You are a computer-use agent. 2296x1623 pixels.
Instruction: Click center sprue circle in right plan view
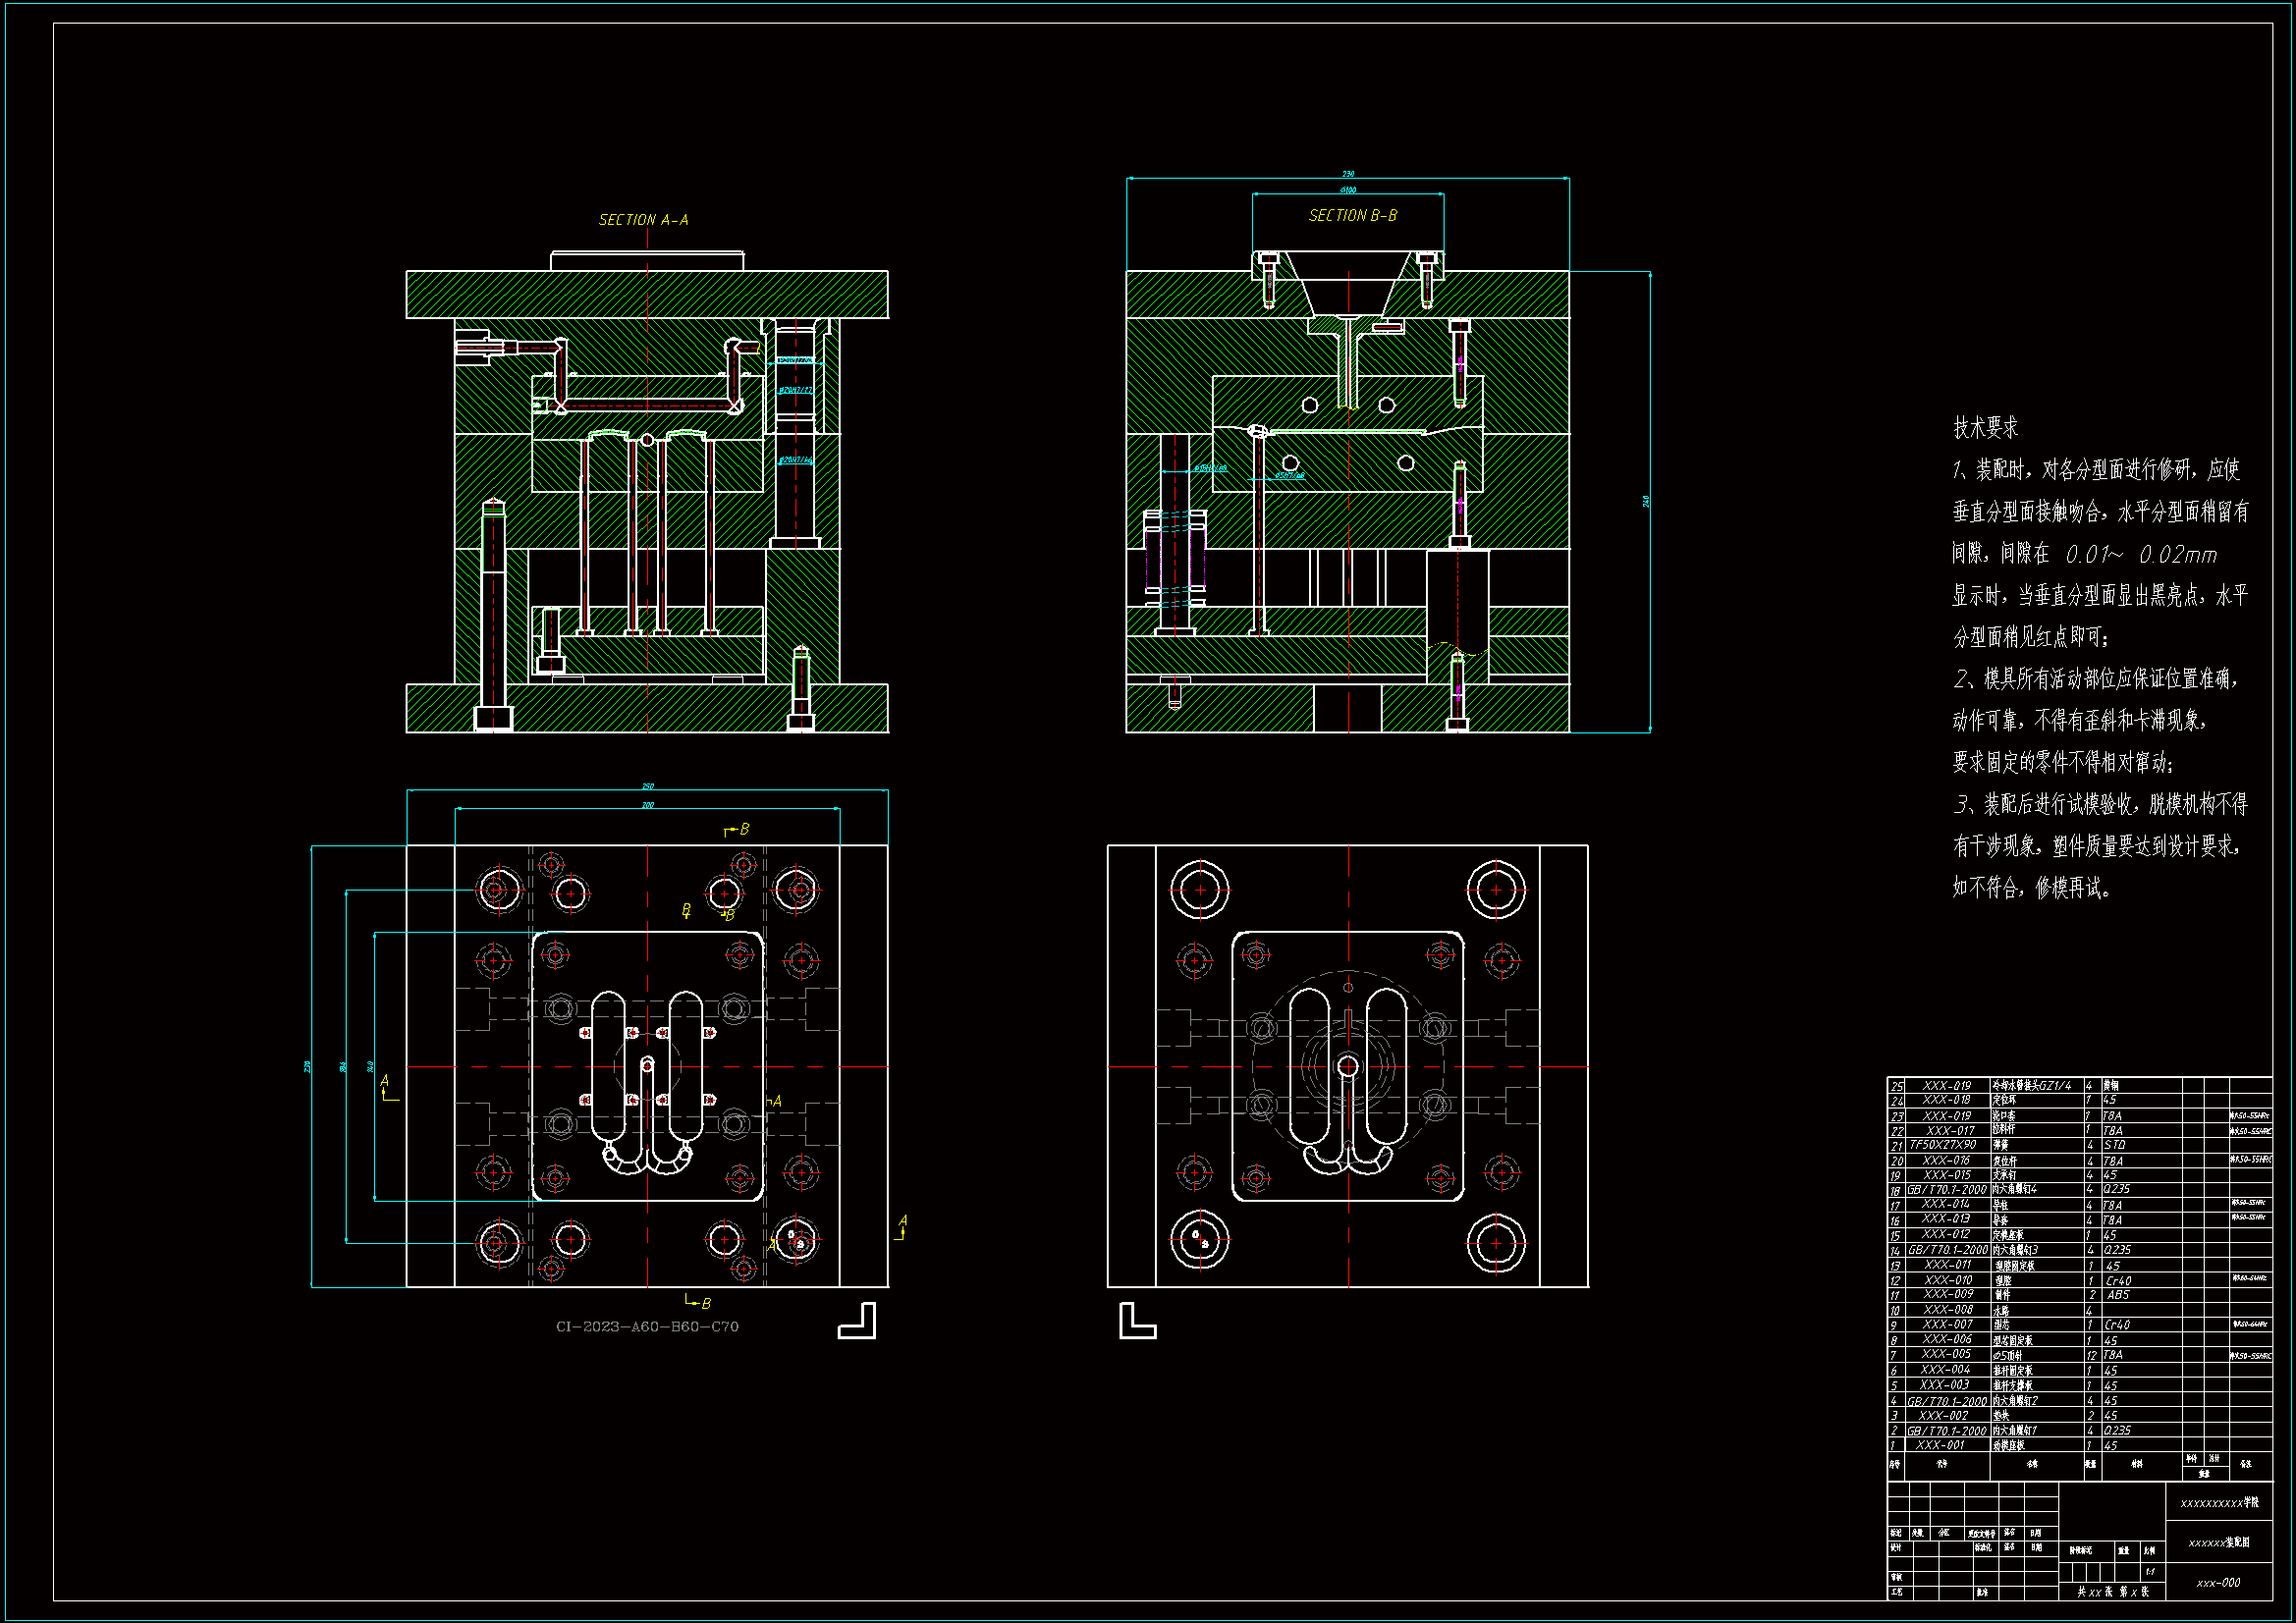tap(1347, 1067)
